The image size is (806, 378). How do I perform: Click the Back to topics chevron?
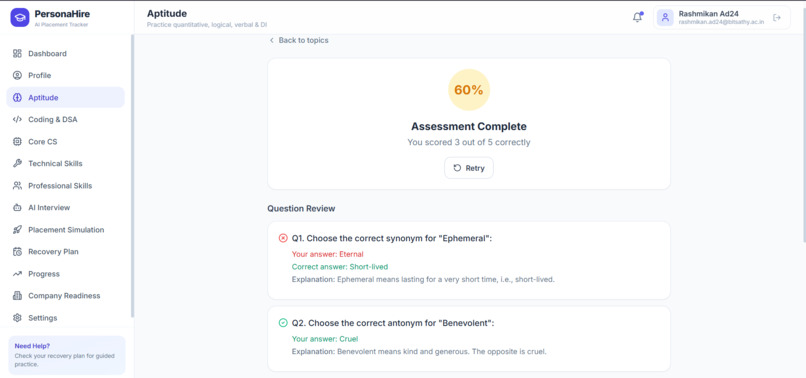[x=271, y=40]
